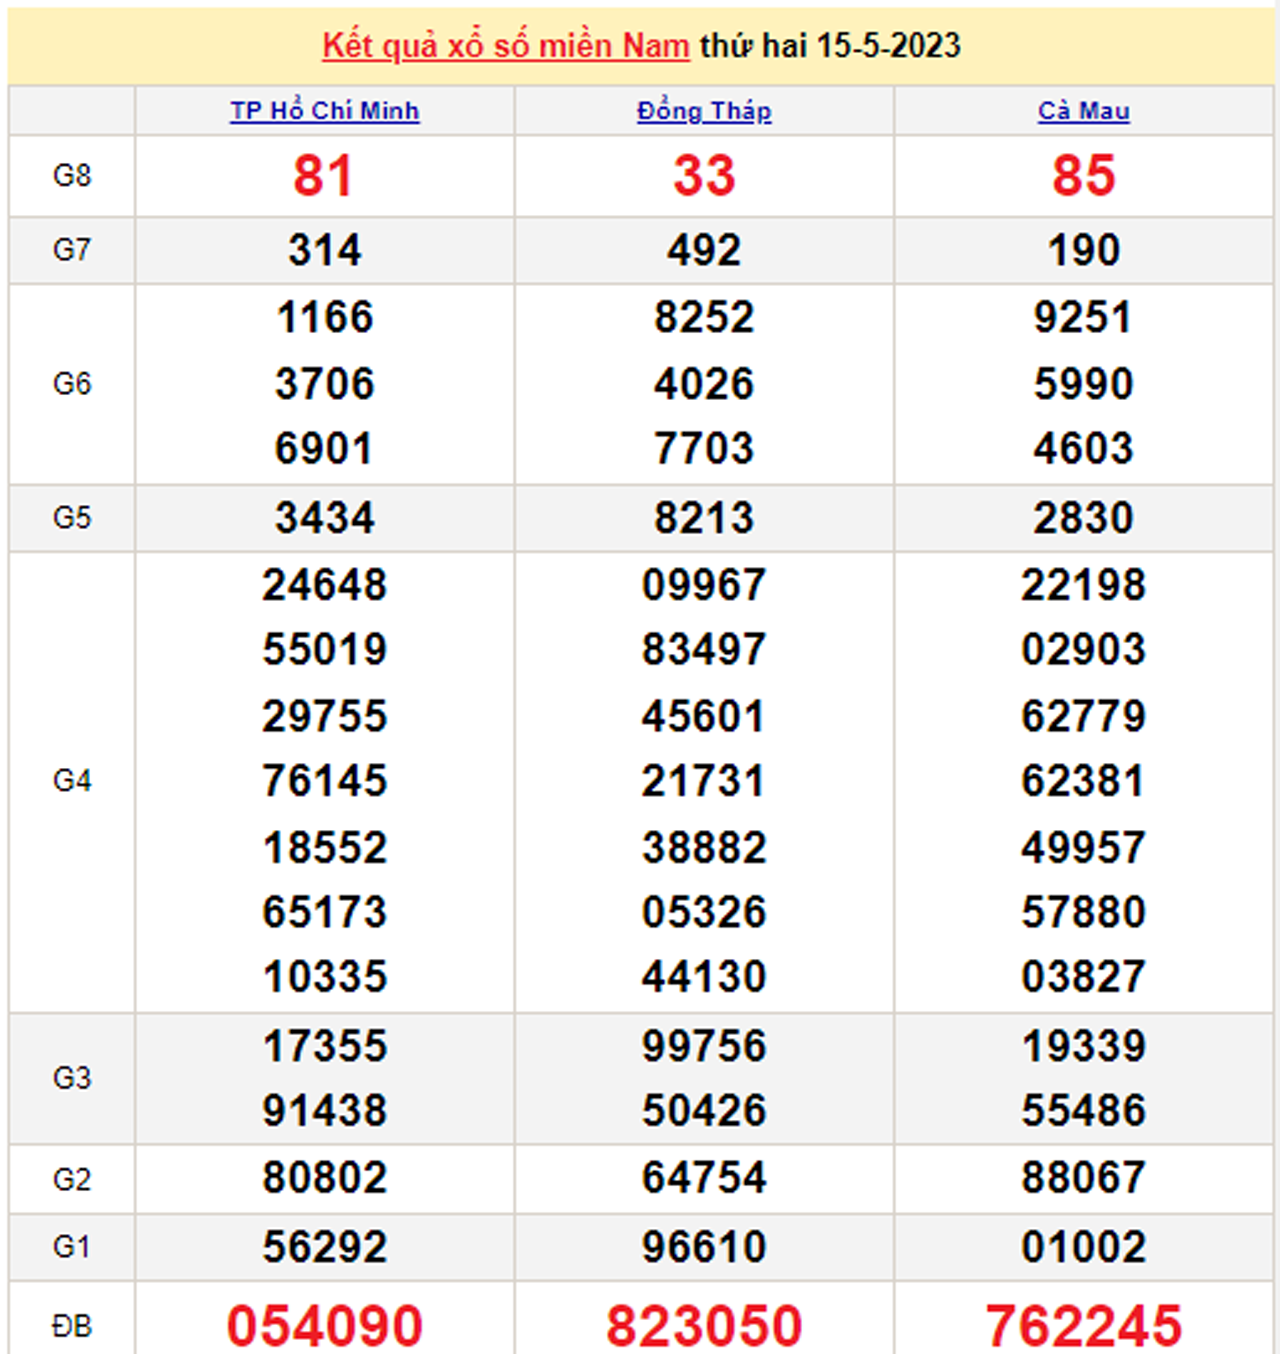The height and width of the screenshot is (1354, 1280).
Task: Select the G3 row label
Action: (x=72, y=1078)
